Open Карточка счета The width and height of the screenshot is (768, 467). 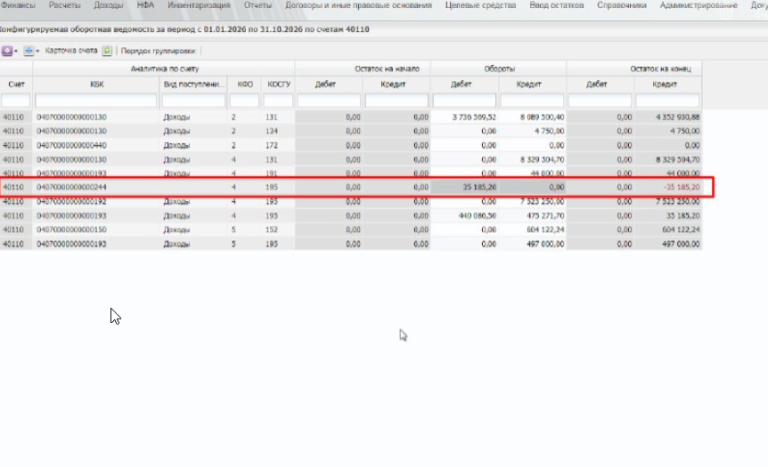tap(71, 50)
